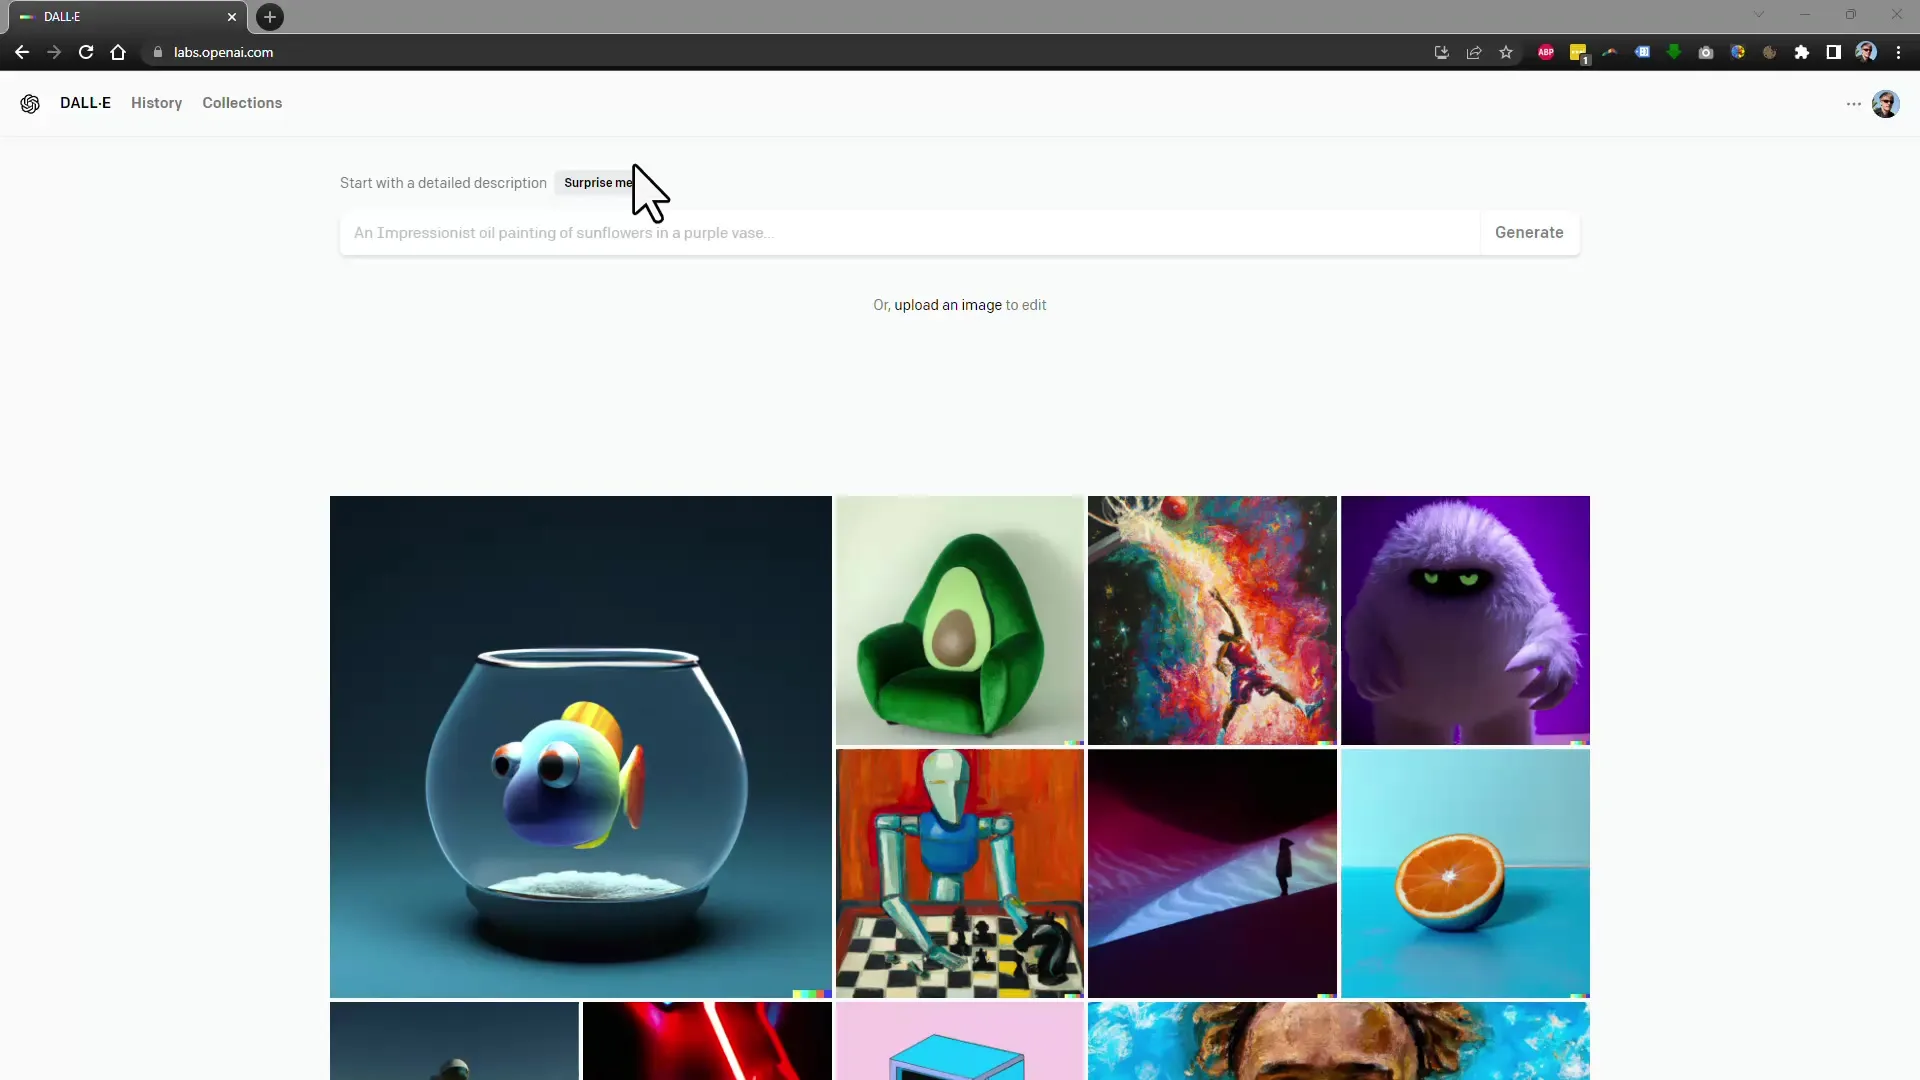Click the upload an image link
The width and height of the screenshot is (1920, 1080).
pos(947,305)
